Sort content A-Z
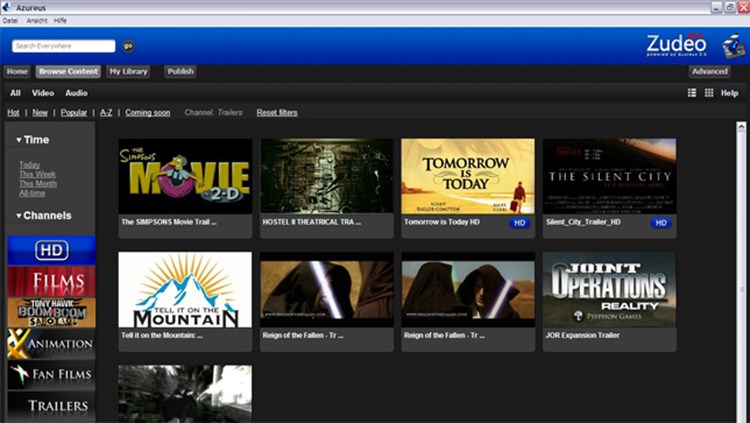This screenshot has height=423, width=750. coord(106,112)
